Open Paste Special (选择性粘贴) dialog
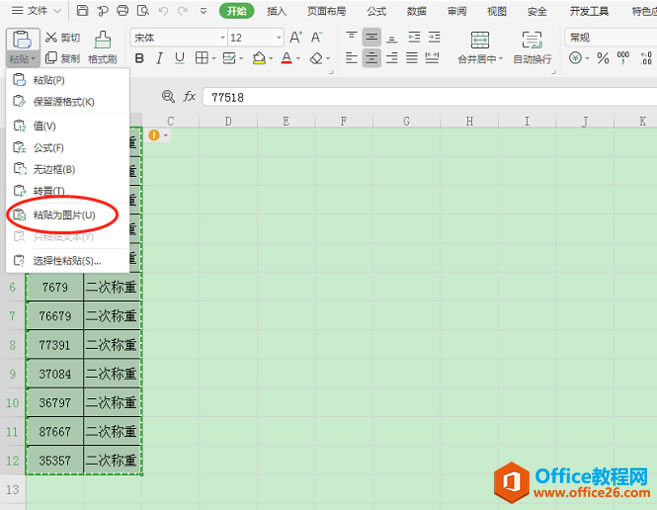 point(68,261)
